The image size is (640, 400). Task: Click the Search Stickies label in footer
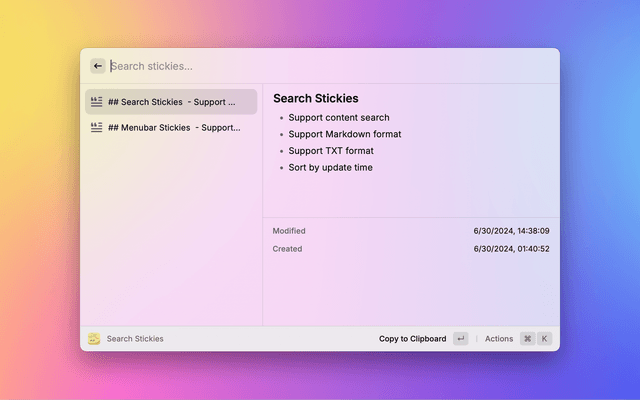click(135, 339)
